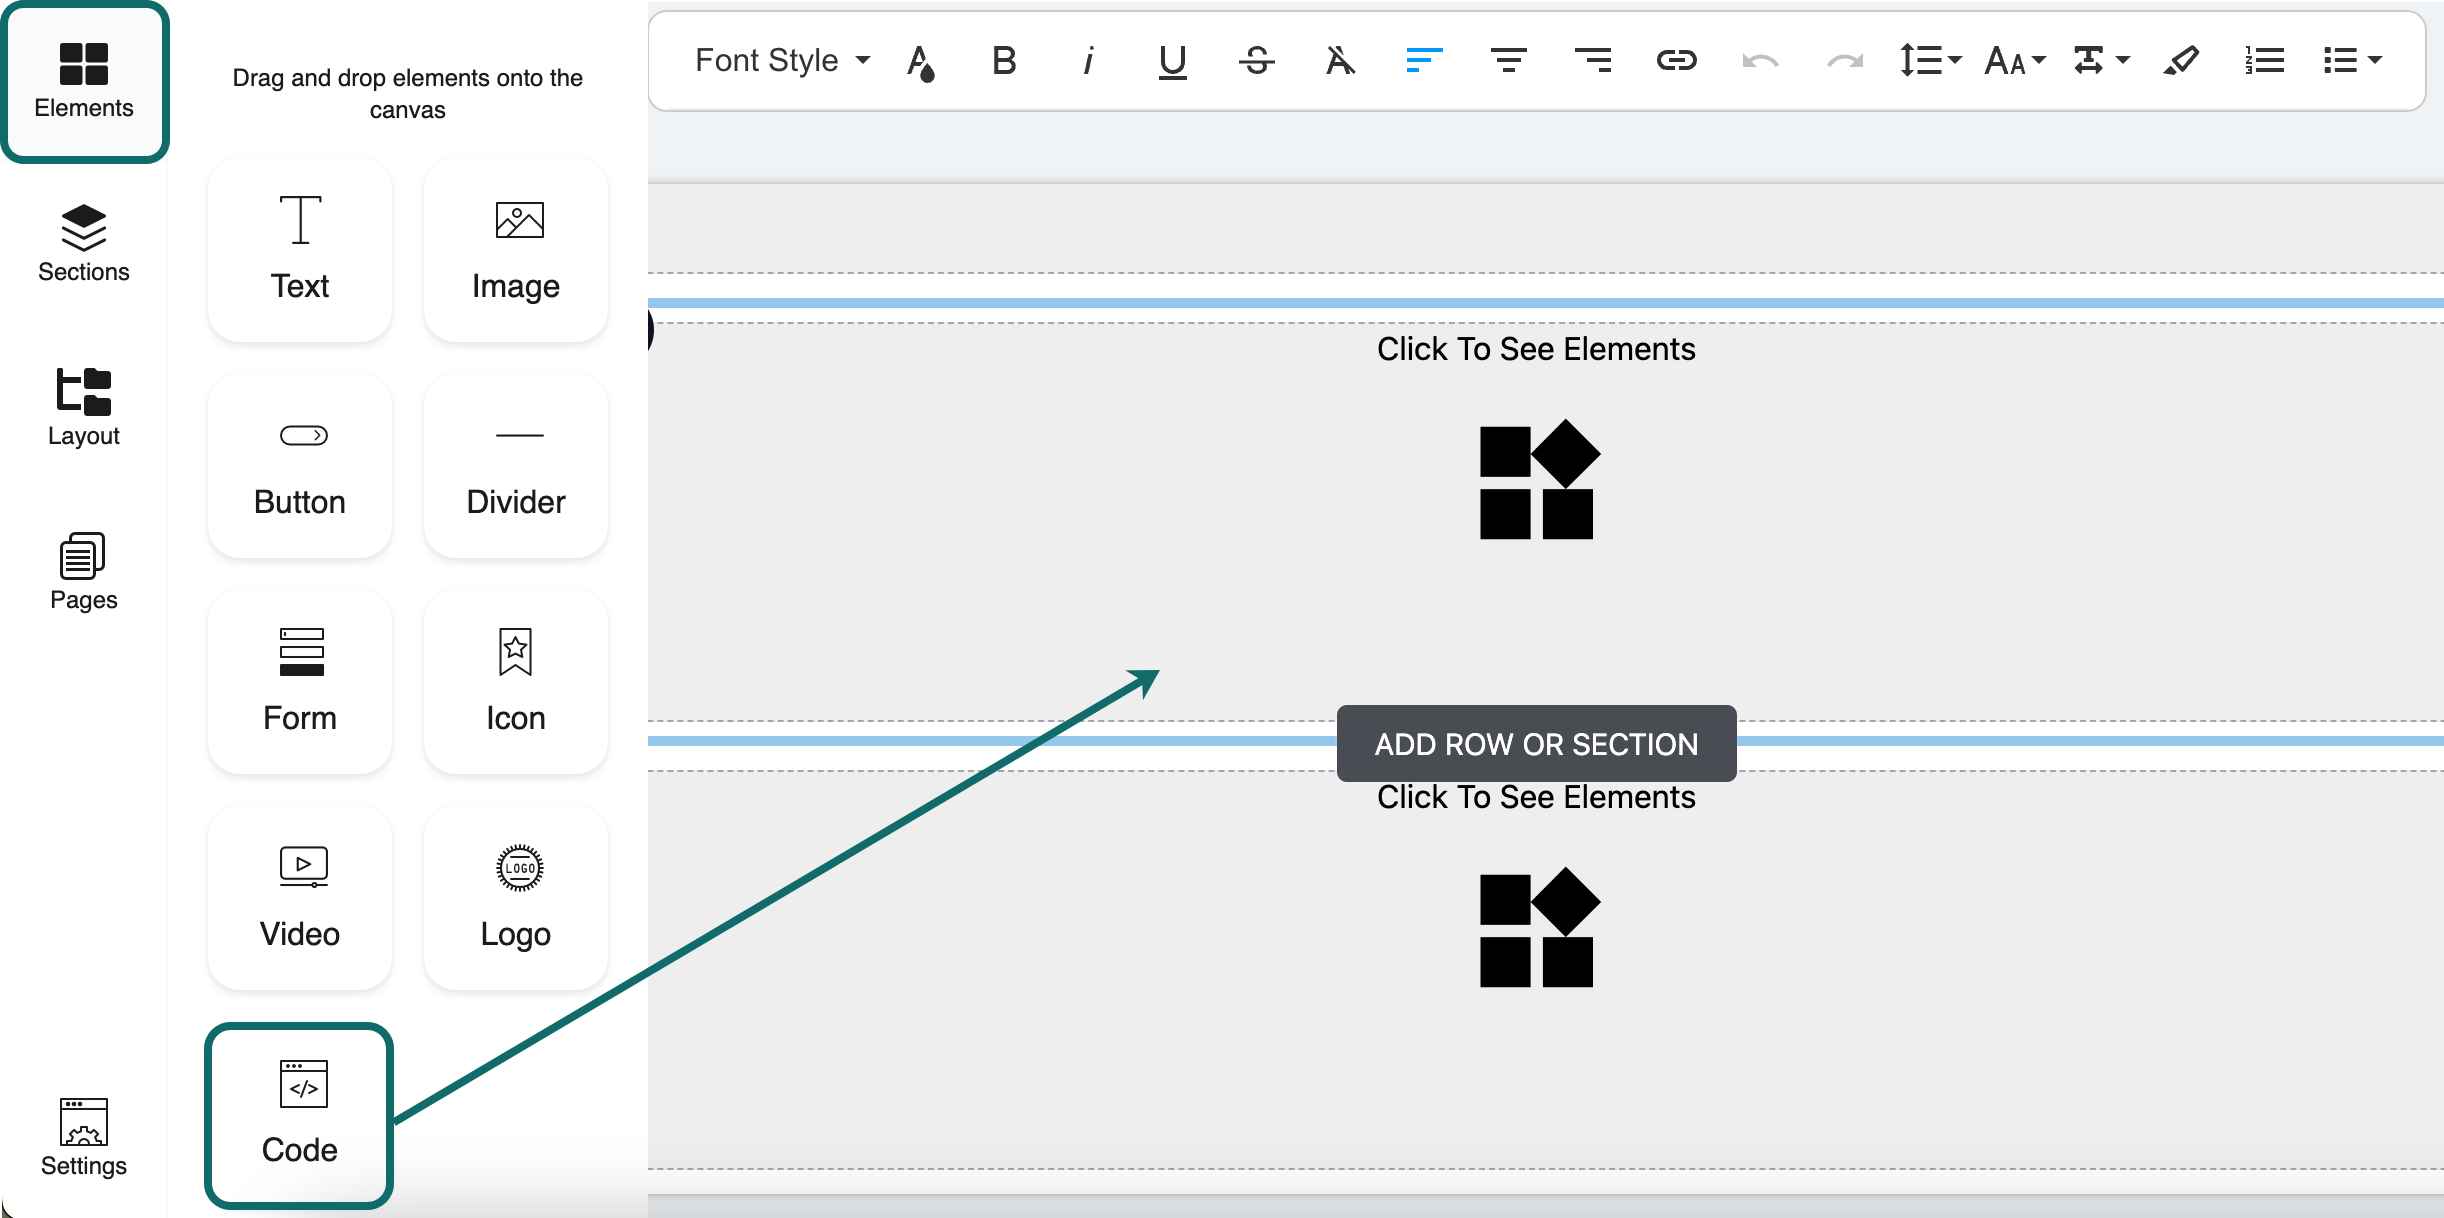Screen dimensions: 2444x1218
Task: Select the Code element tile
Action: tap(299, 1114)
